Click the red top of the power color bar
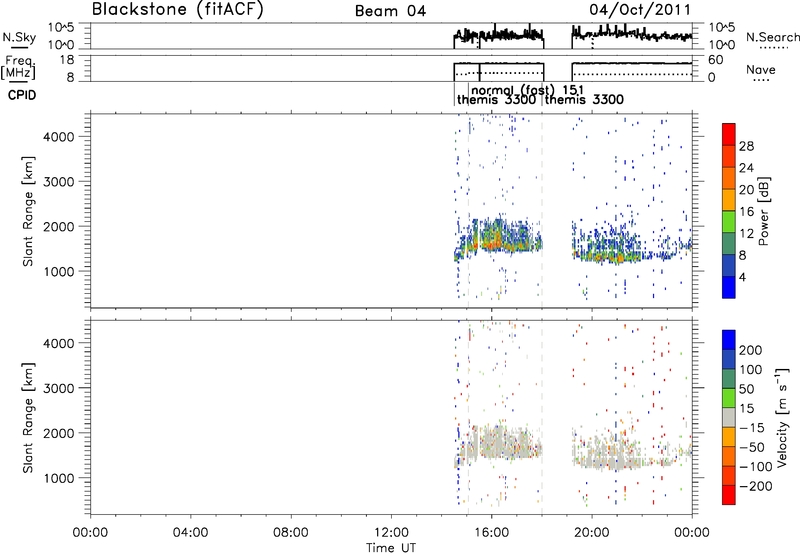The height and width of the screenshot is (554, 800). (729, 134)
